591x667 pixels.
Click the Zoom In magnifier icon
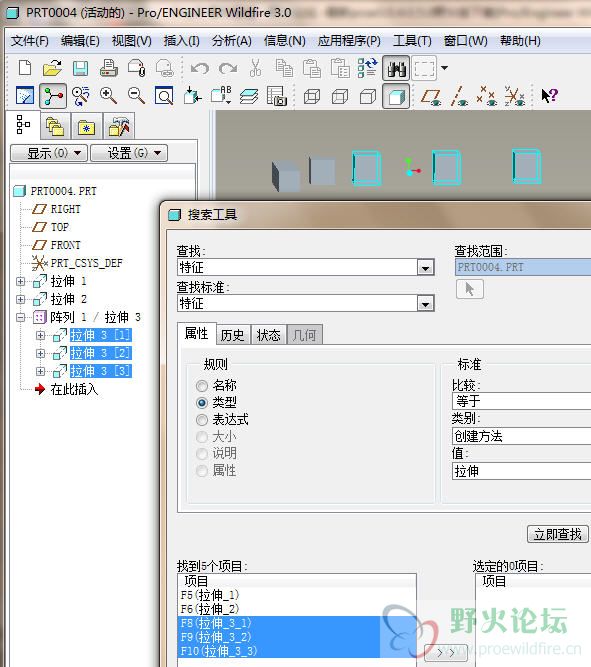pyautogui.click(x=108, y=96)
